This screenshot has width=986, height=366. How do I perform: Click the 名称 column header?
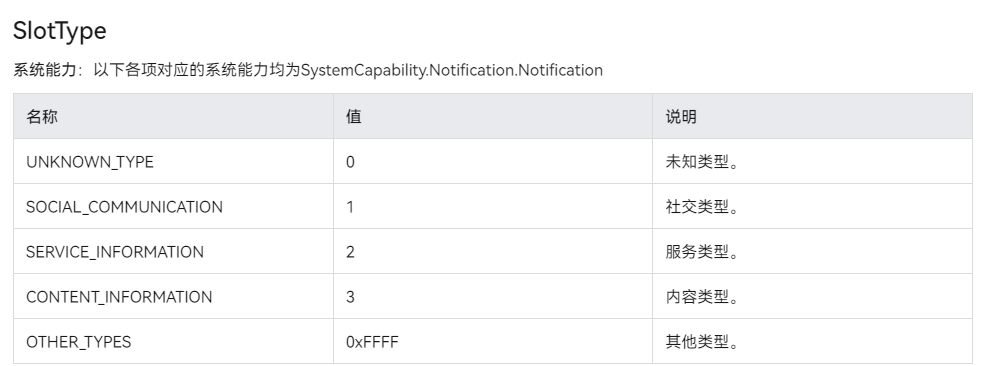coord(42,117)
